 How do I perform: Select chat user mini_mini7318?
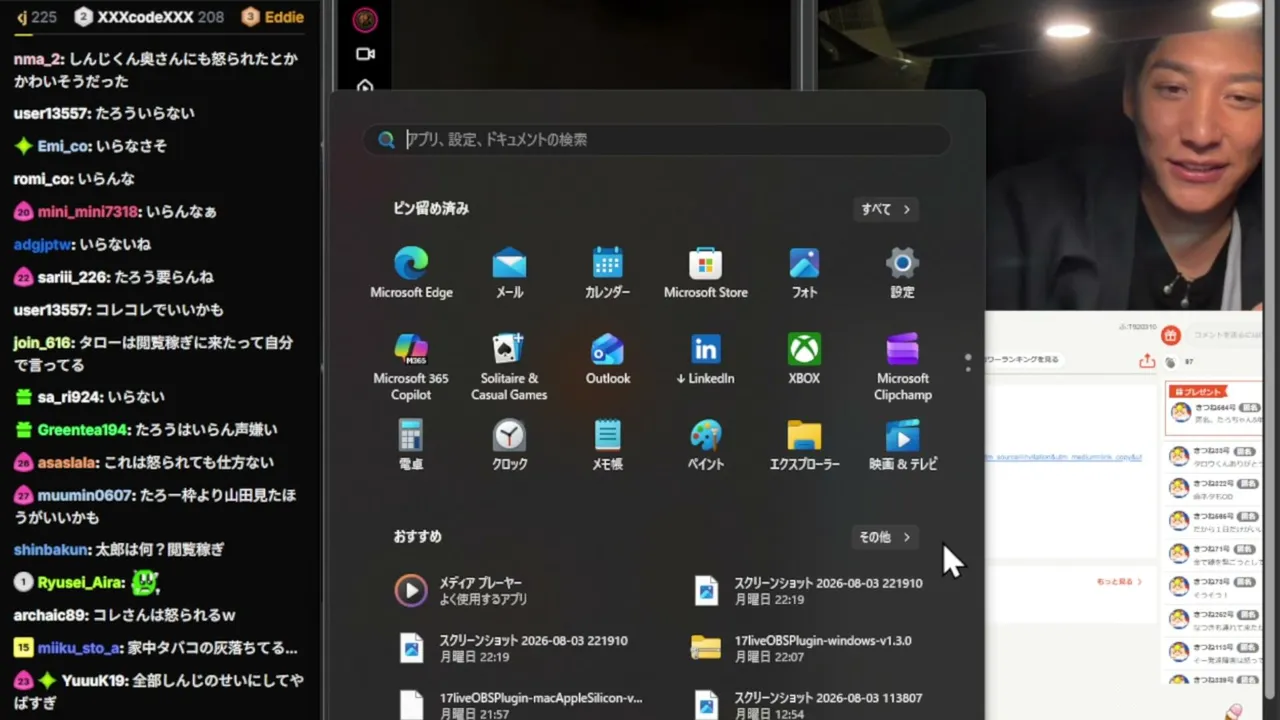87,212
